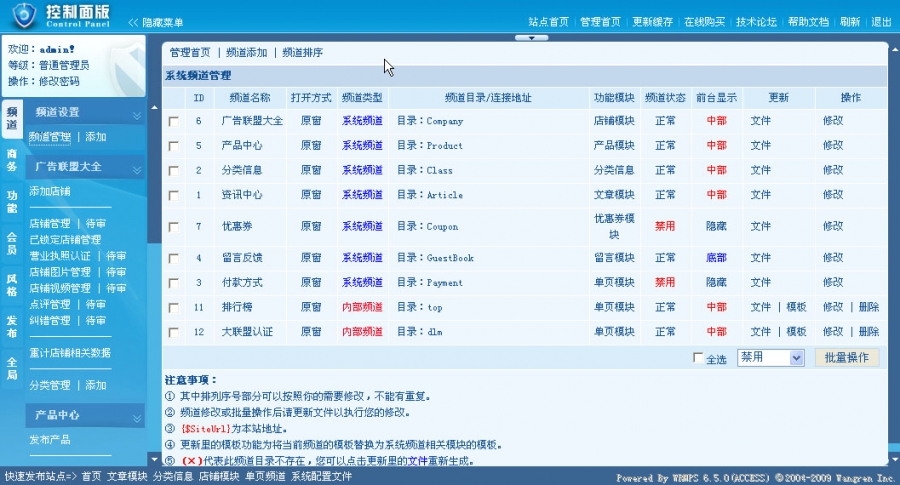Click 更新缓存 in the top navigation
Screen dimensions: 900x485
click(x=653, y=22)
